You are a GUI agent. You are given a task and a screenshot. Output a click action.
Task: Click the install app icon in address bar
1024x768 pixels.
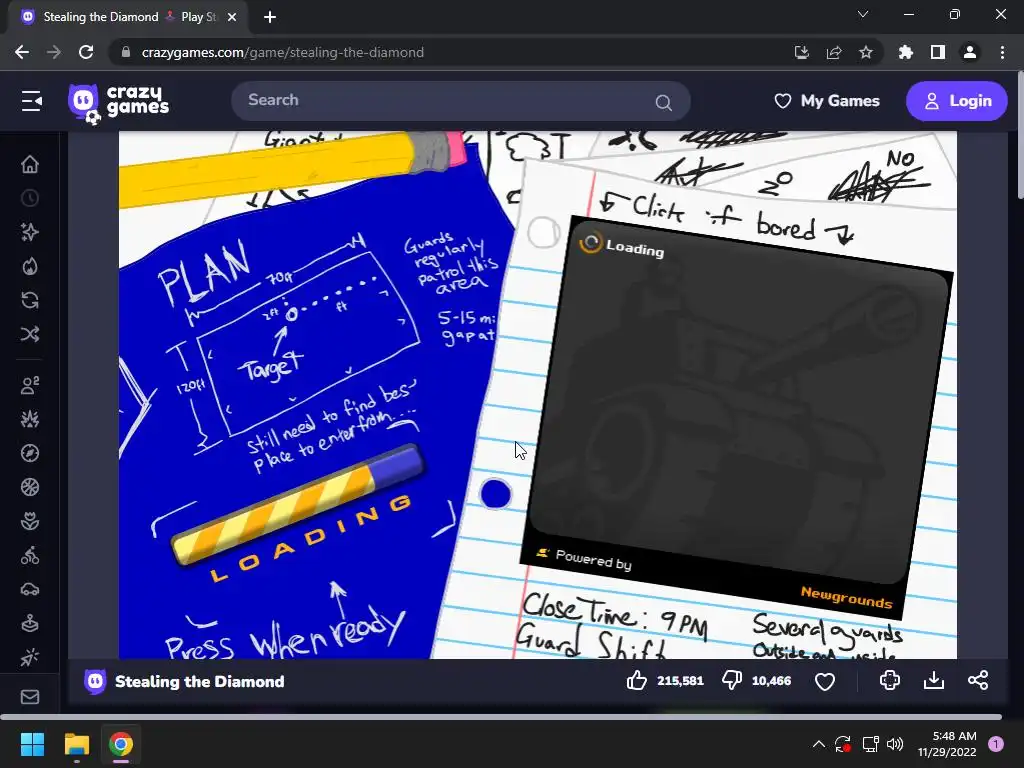801,52
